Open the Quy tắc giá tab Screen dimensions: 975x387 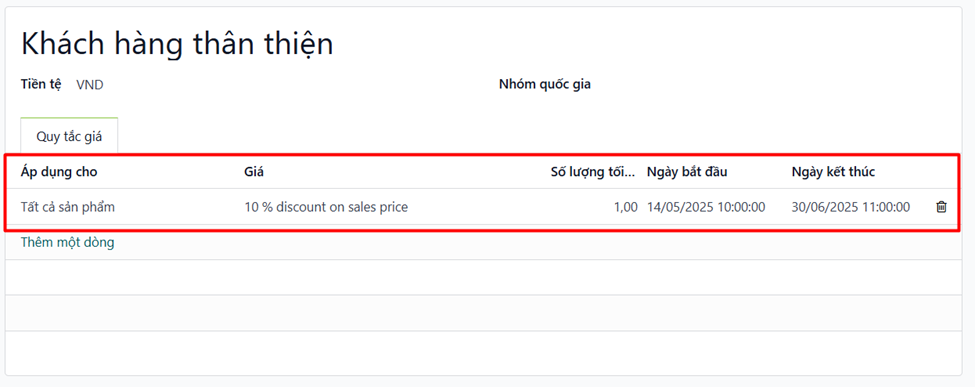point(69,137)
